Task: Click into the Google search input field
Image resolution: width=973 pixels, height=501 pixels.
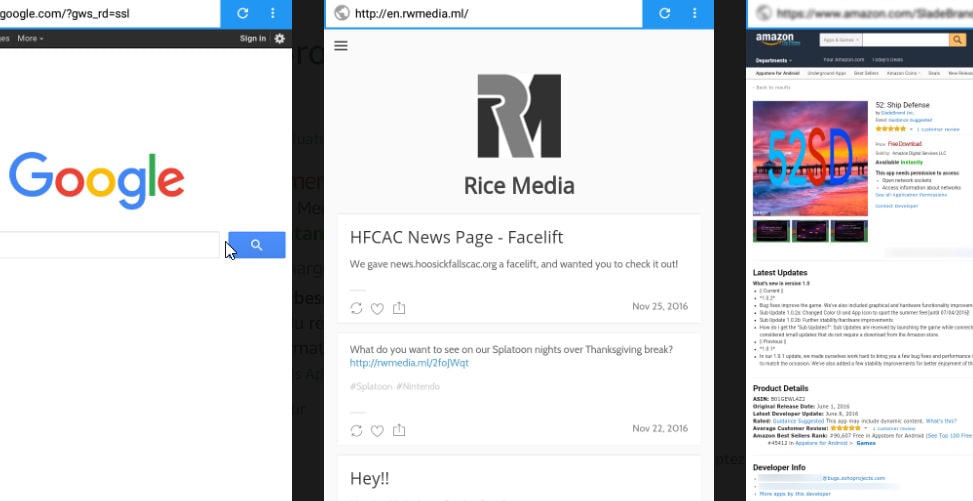Action: pyautogui.click(x=109, y=245)
